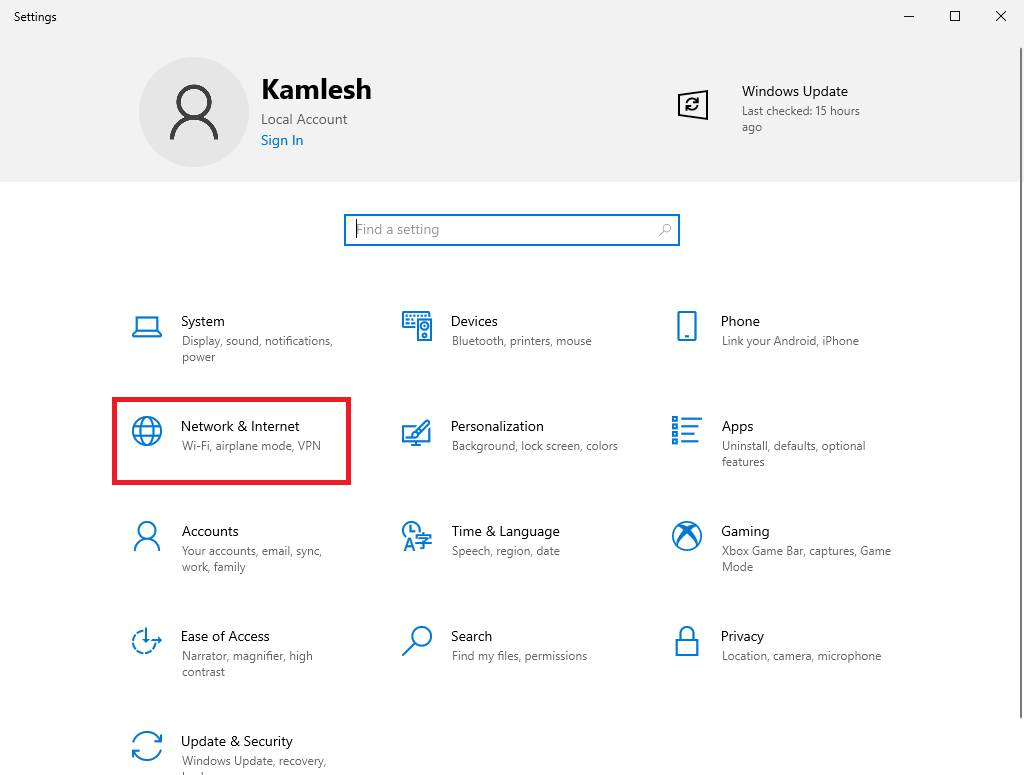Select Search category title
Image resolution: width=1024 pixels, height=775 pixels.
(x=472, y=637)
